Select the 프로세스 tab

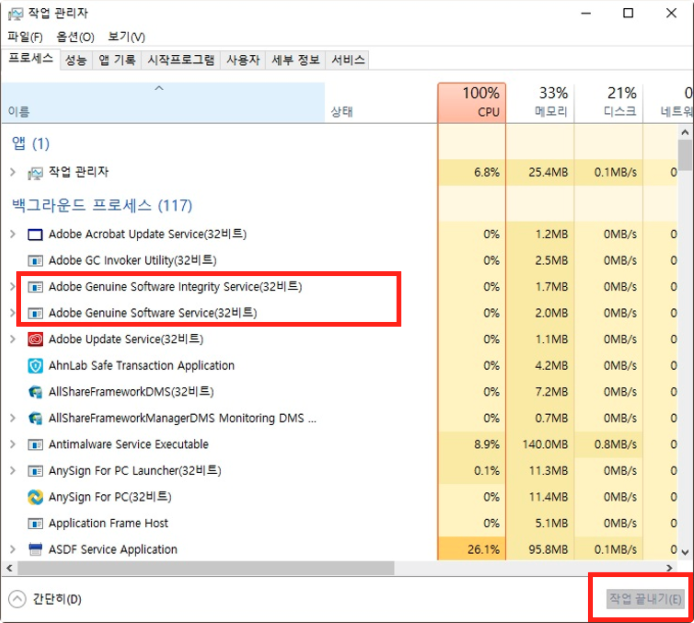tap(31, 58)
